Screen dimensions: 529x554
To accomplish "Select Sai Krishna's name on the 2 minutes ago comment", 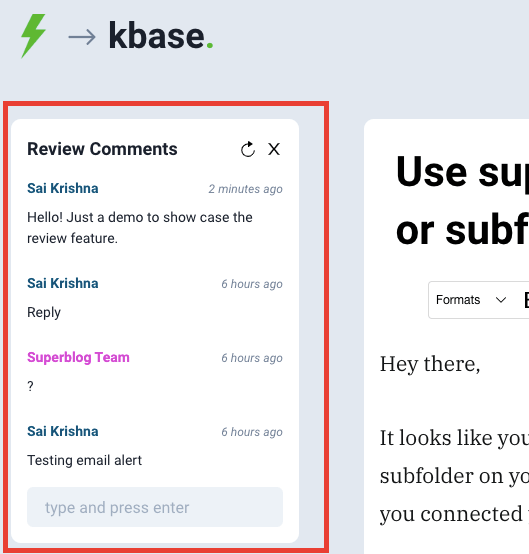I will tap(63, 188).
